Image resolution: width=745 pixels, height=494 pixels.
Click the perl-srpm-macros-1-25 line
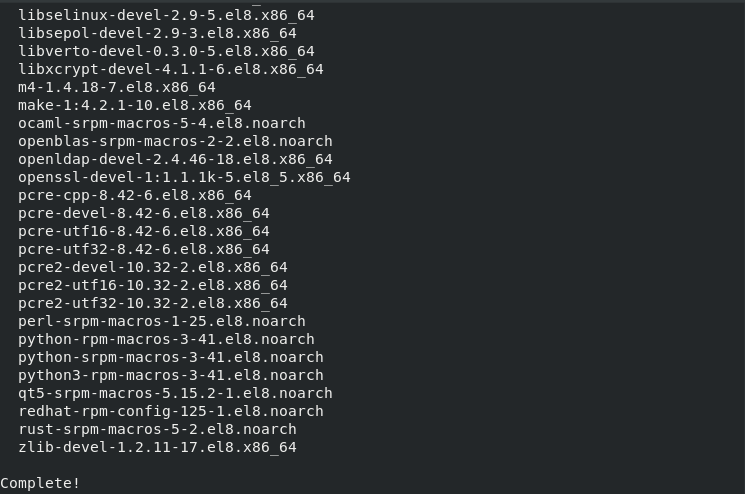[x=162, y=321]
